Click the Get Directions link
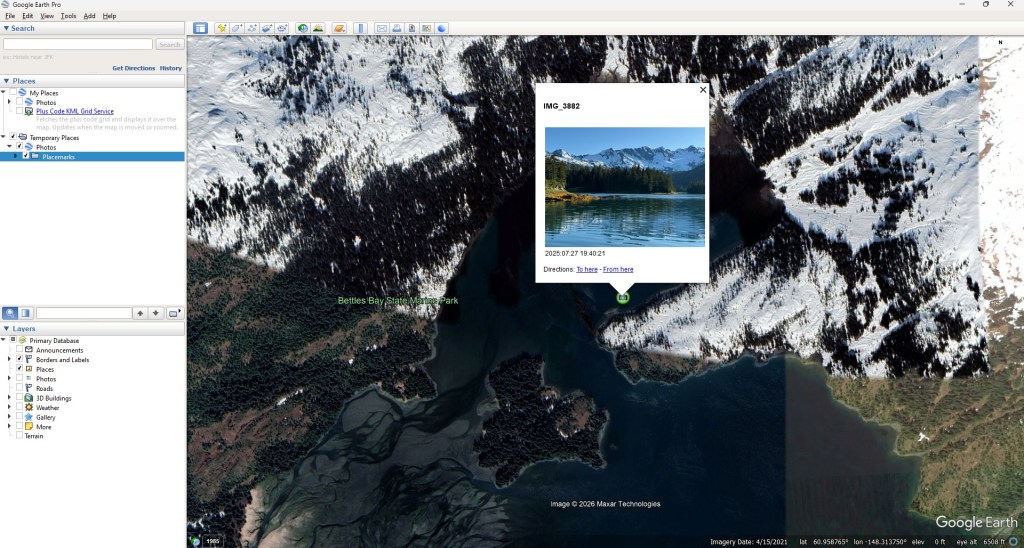Image resolution: width=1024 pixels, height=548 pixels. click(x=133, y=68)
